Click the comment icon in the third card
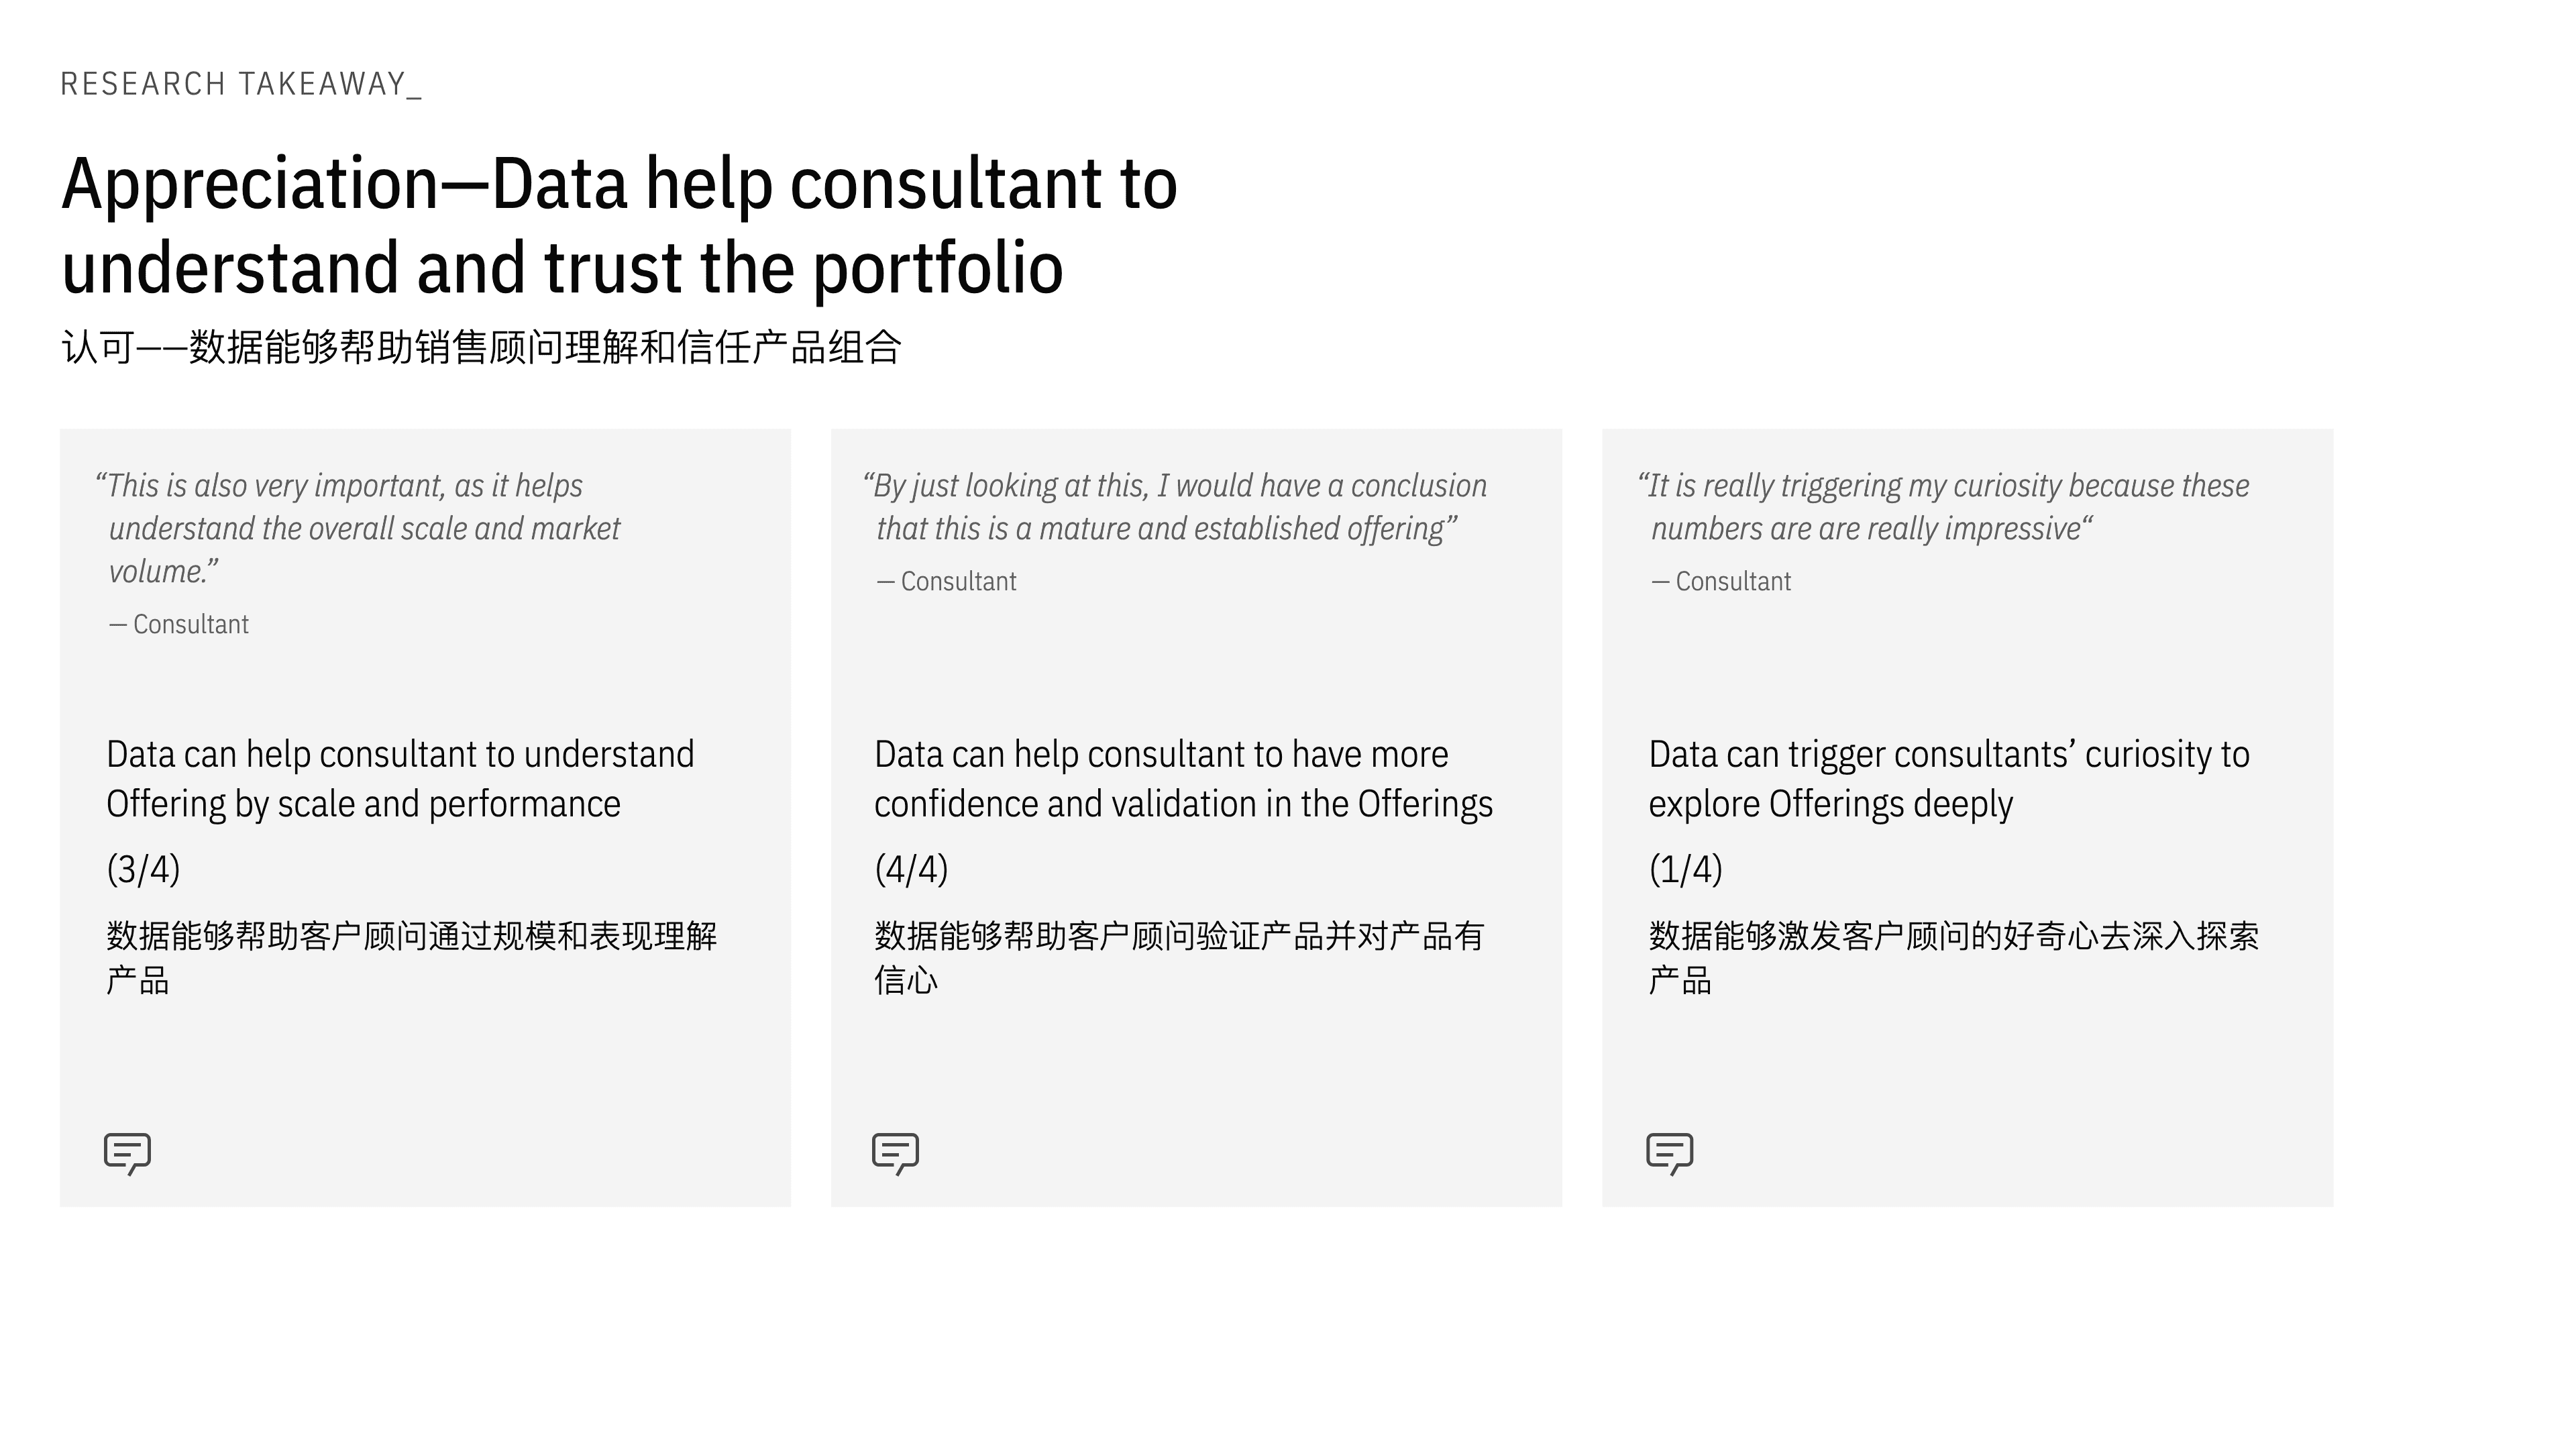Screen dimensions: 2576x1449 tap(1669, 1153)
